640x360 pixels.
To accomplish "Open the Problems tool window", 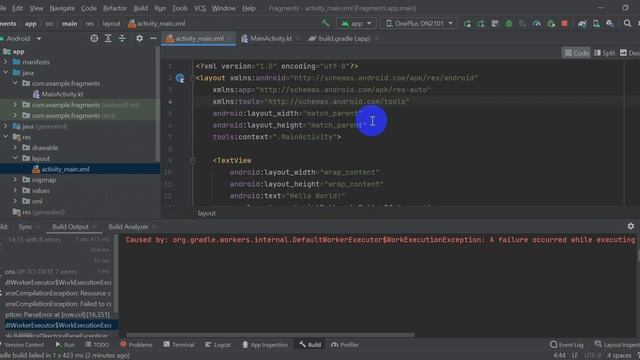I will point(136,345).
